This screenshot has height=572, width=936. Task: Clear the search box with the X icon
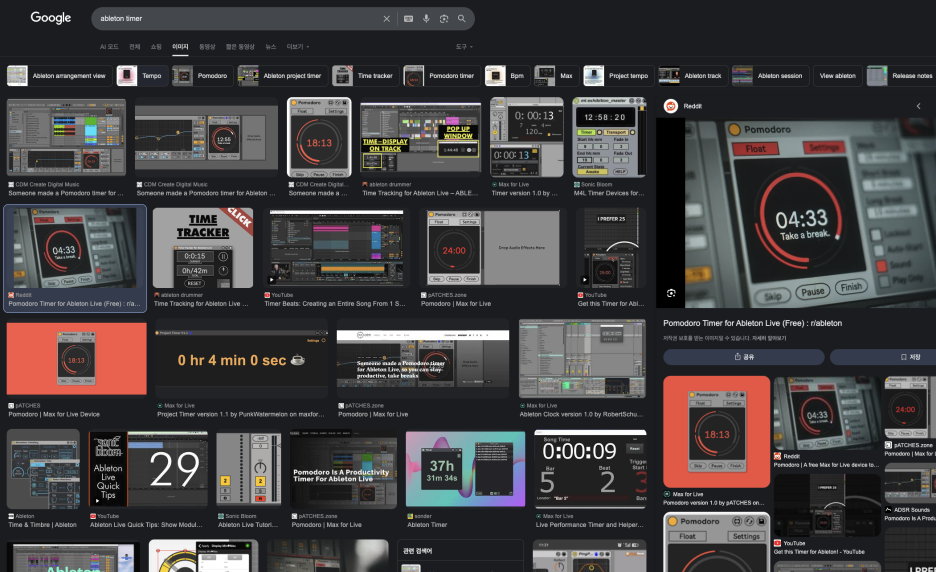click(386, 19)
